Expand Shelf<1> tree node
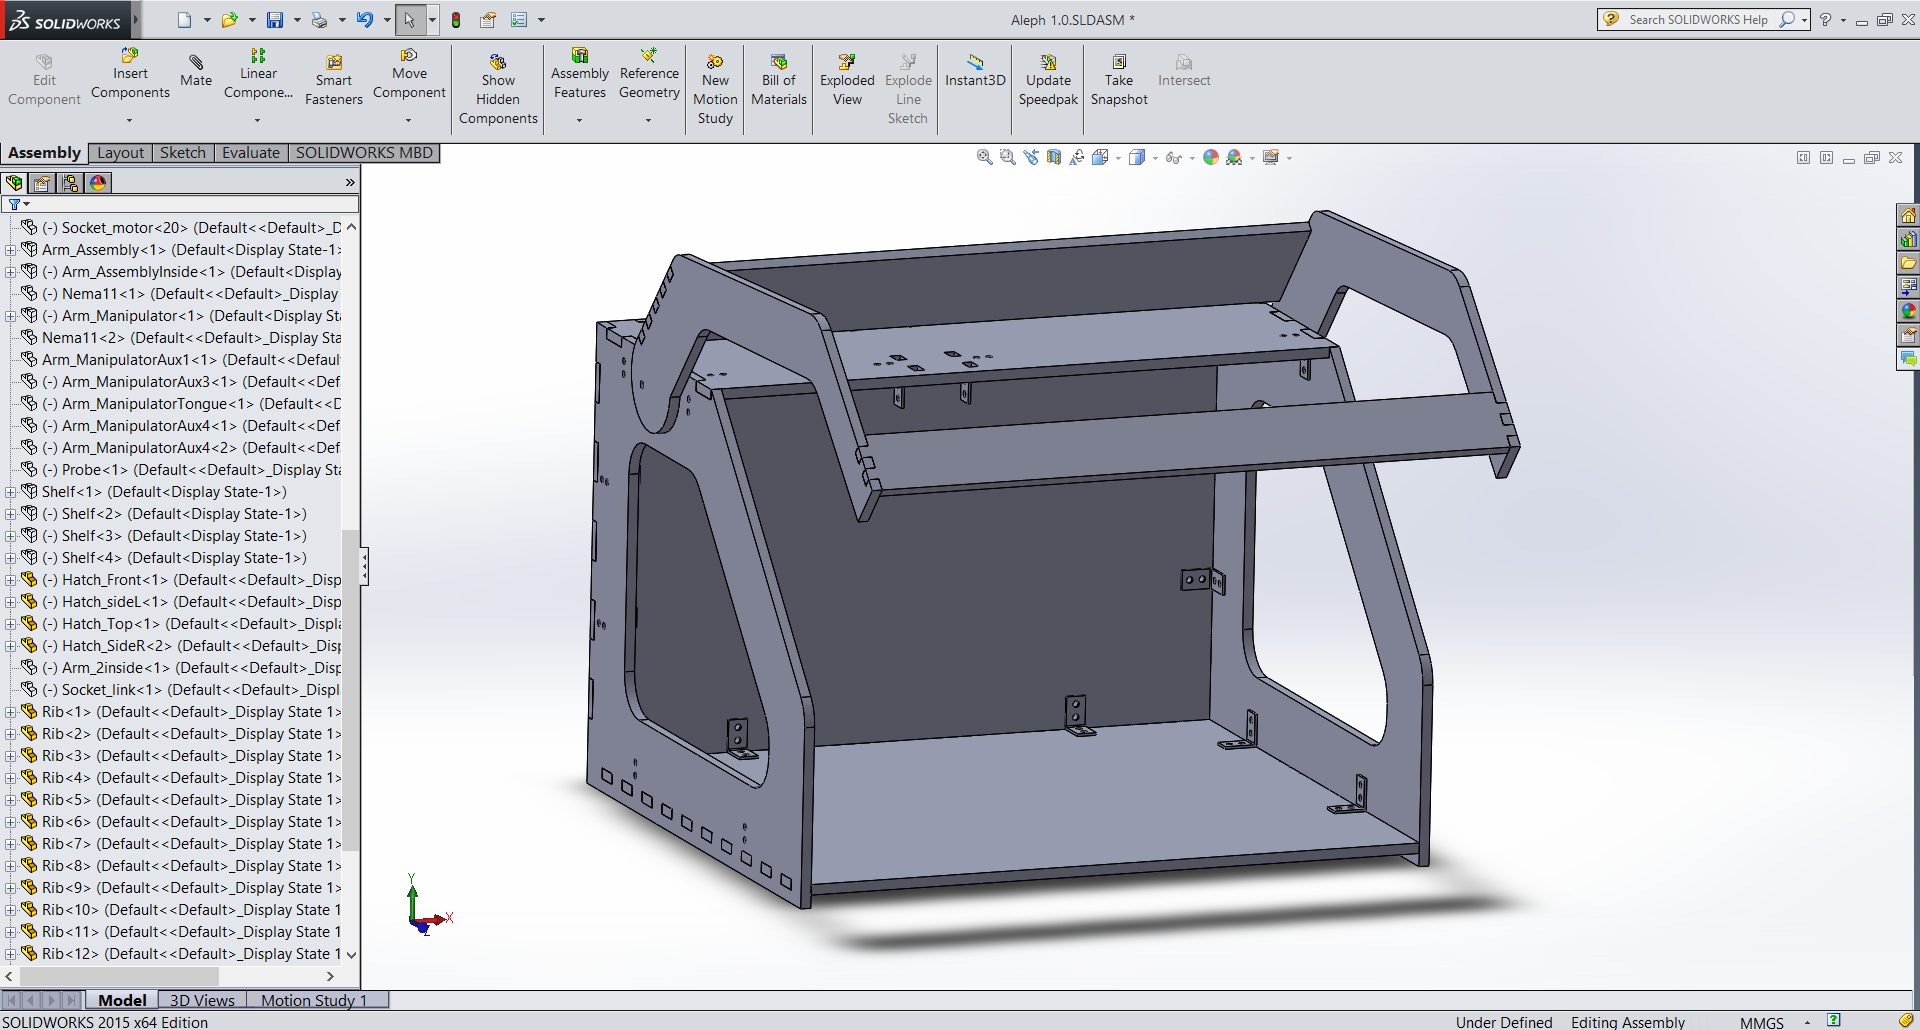Screen dimensions: 1920x1030 (x=10, y=492)
